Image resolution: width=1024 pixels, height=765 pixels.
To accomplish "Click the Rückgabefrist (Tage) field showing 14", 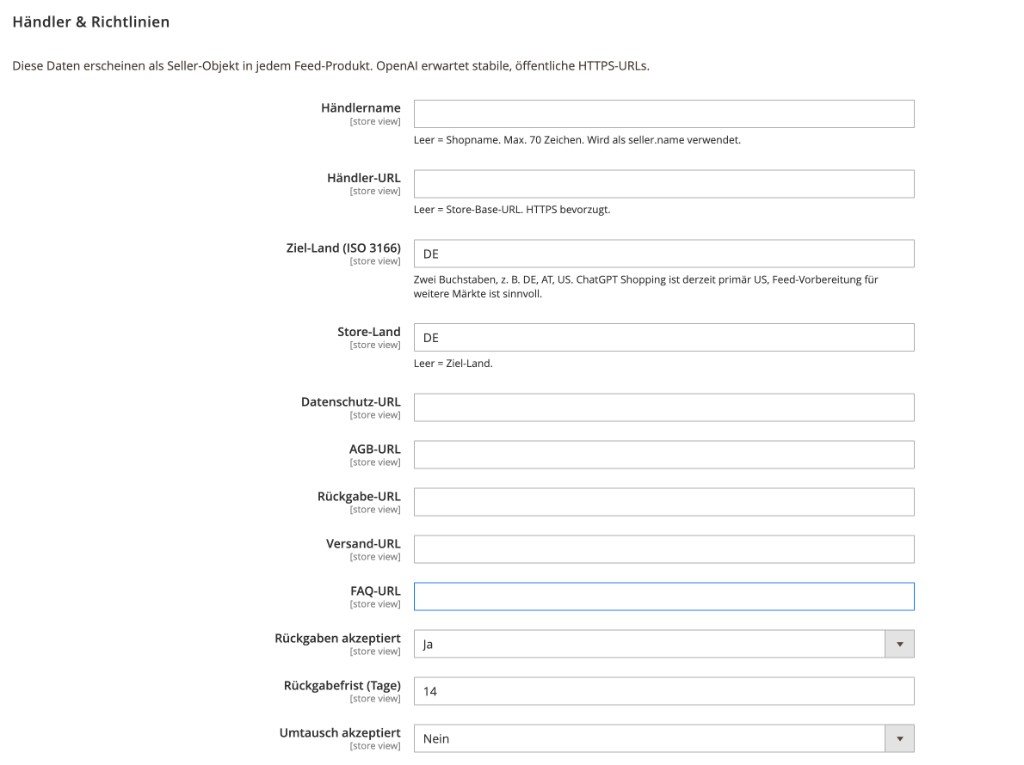I will point(664,691).
